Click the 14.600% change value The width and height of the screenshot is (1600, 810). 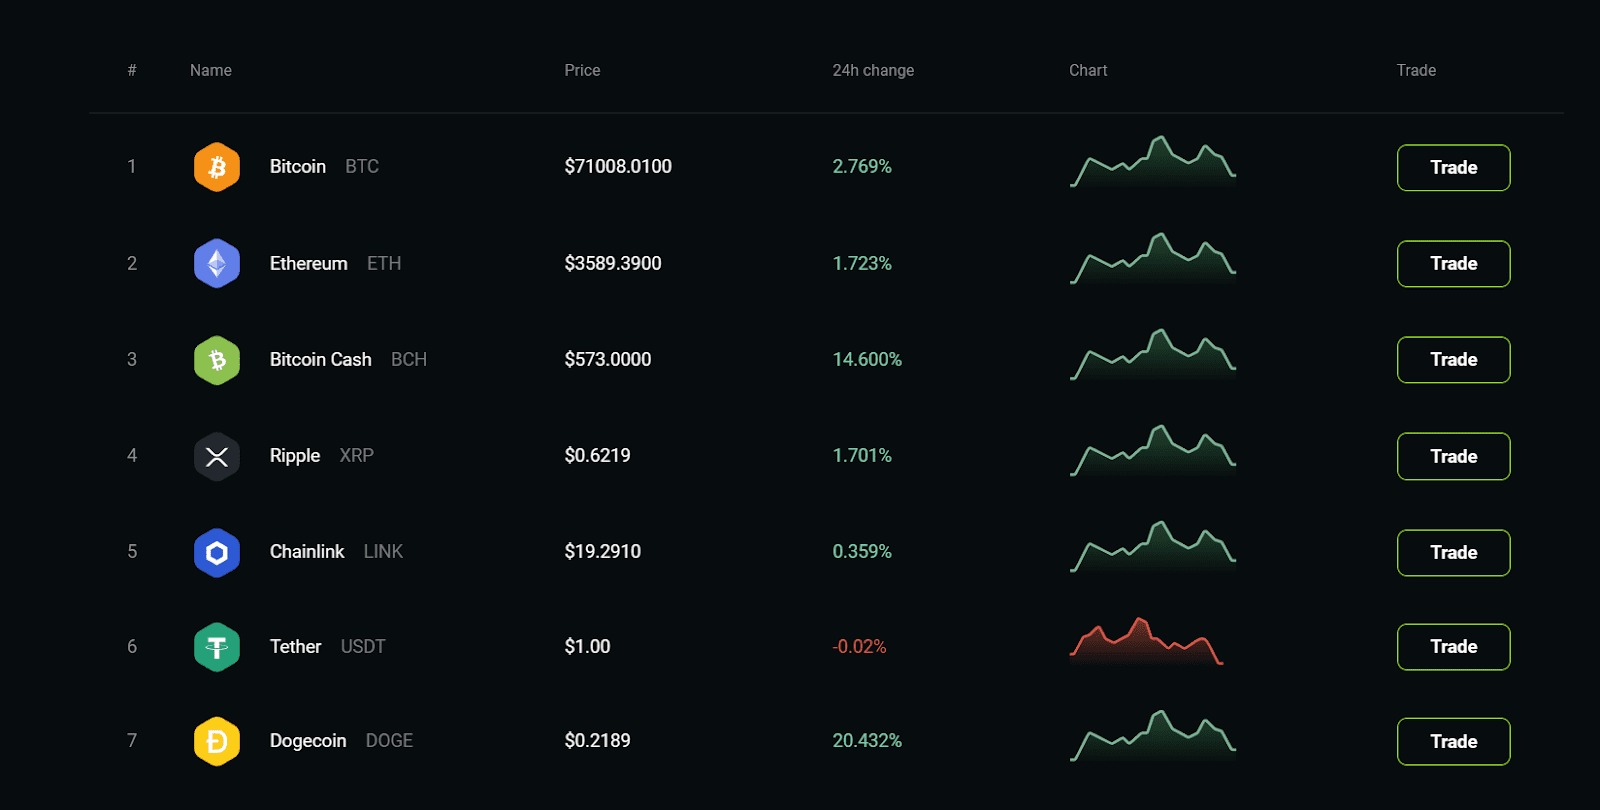click(x=867, y=359)
